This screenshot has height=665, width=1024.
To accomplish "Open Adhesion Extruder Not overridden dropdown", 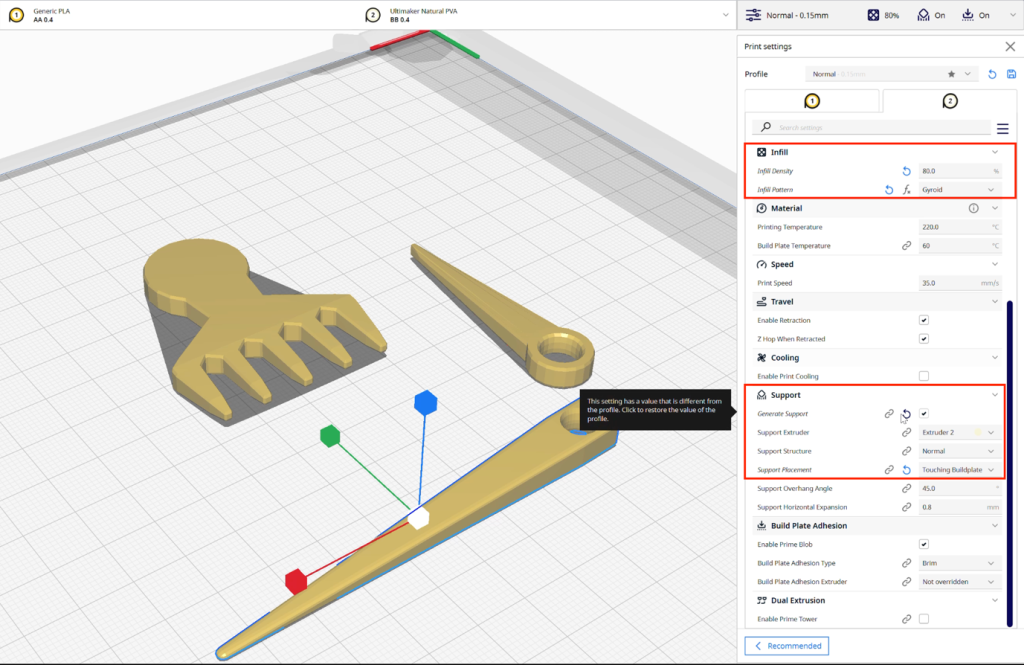I will [x=959, y=581].
